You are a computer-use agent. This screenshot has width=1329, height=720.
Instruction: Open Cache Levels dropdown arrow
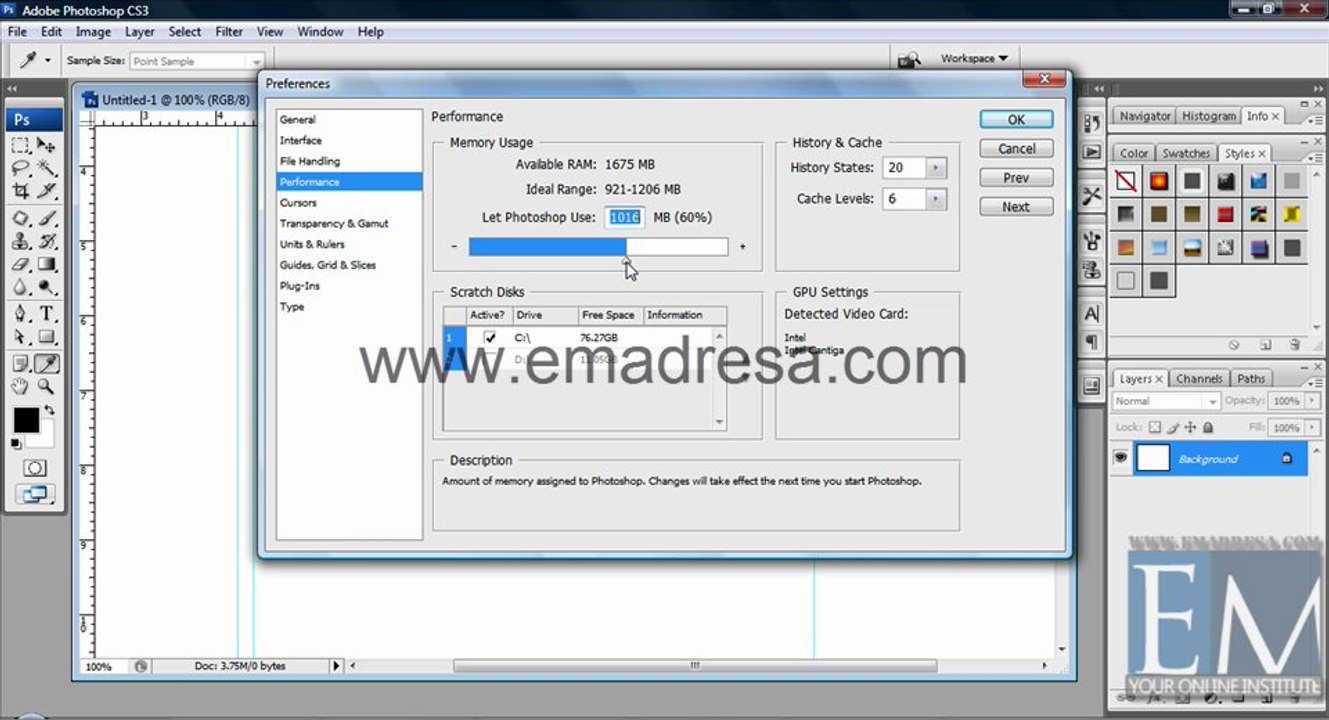click(x=936, y=199)
